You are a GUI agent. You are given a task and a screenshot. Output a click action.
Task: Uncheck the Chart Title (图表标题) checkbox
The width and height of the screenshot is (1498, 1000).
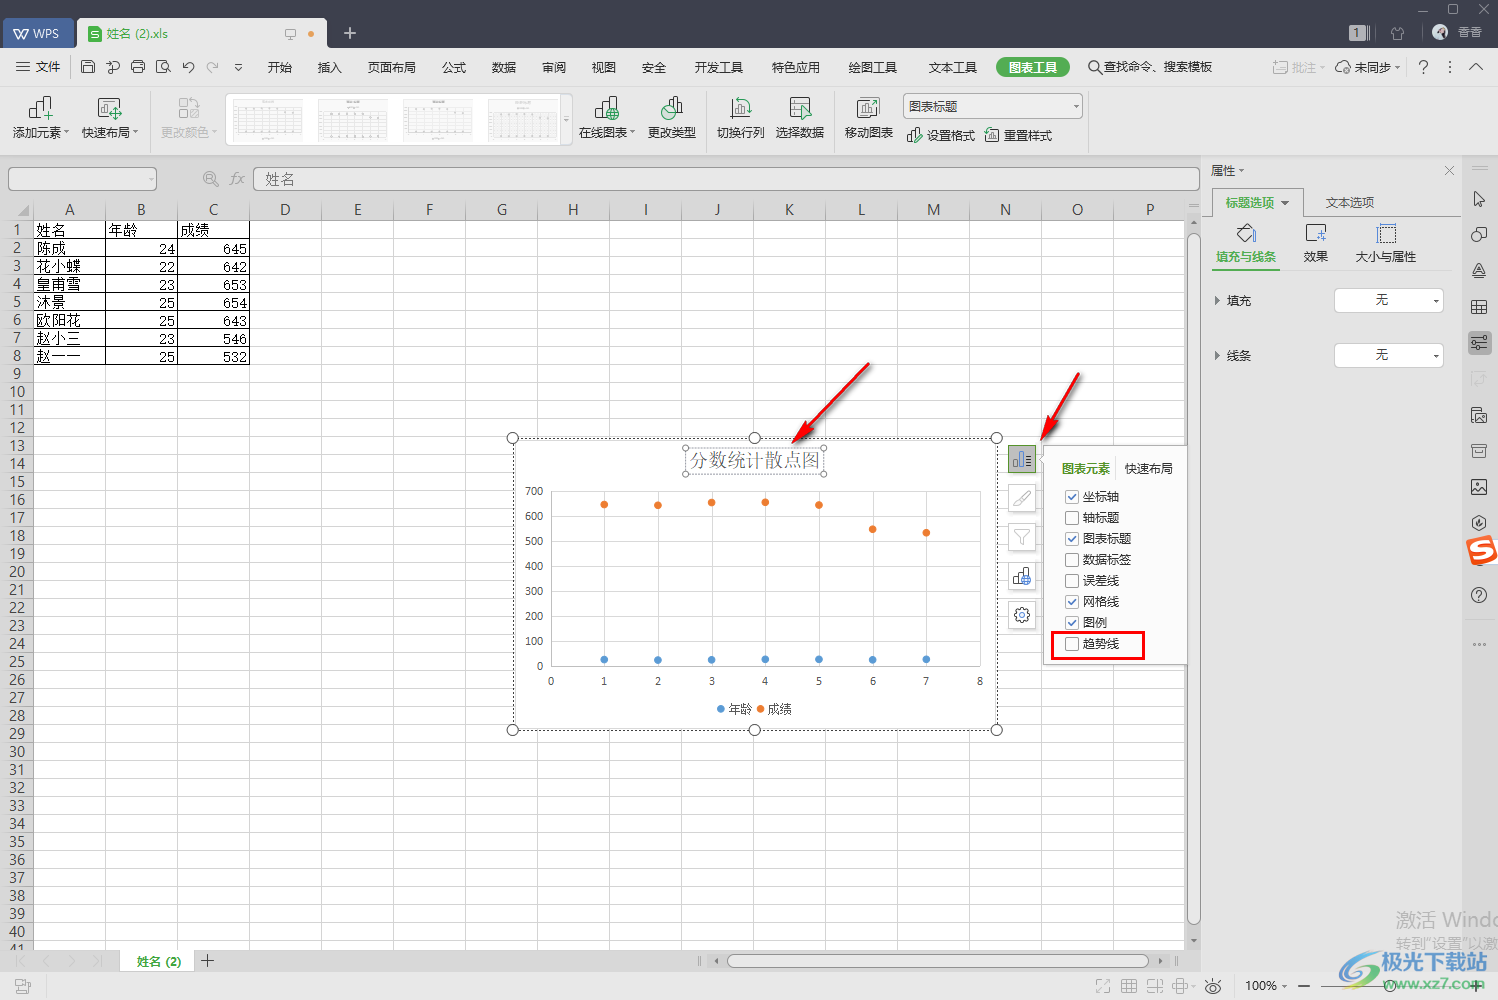coord(1072,539)
